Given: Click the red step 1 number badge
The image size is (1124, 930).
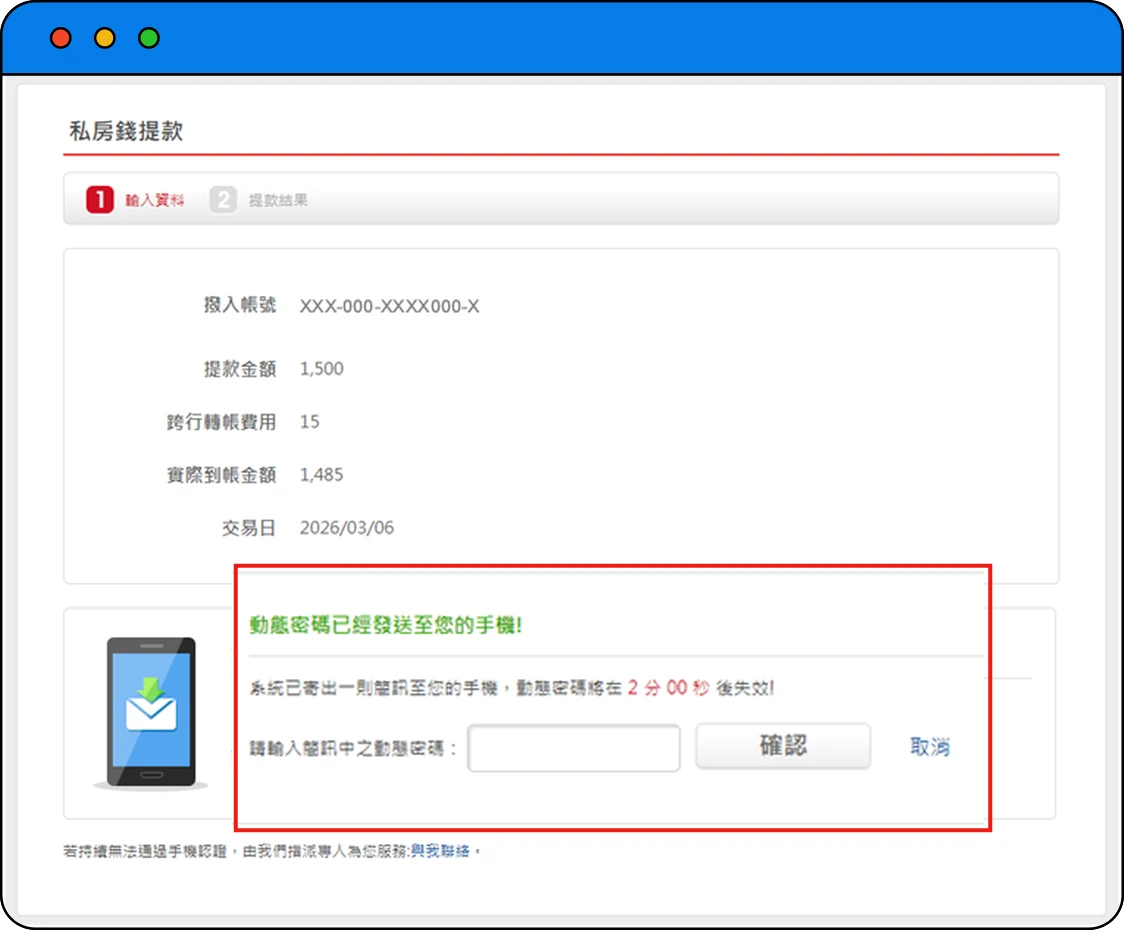Looking at the screenshot, I should point(100,199).
